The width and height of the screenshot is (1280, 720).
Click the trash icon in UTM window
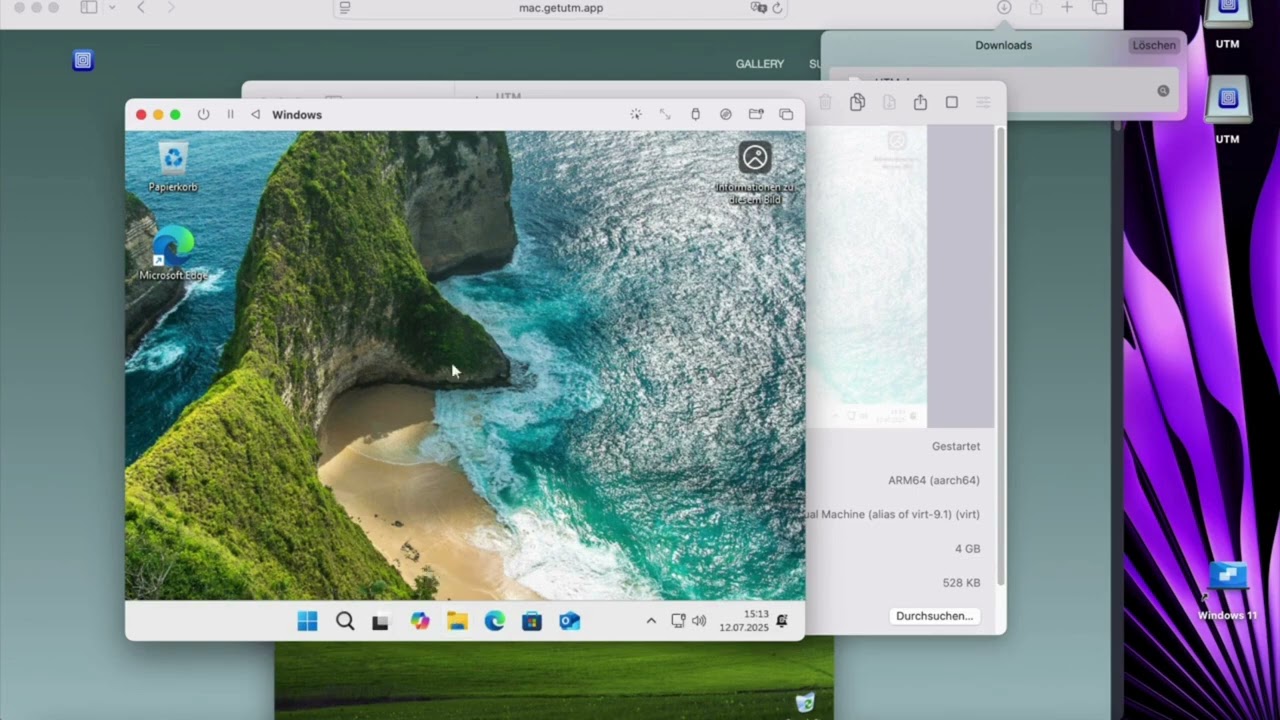pos(825,102)
